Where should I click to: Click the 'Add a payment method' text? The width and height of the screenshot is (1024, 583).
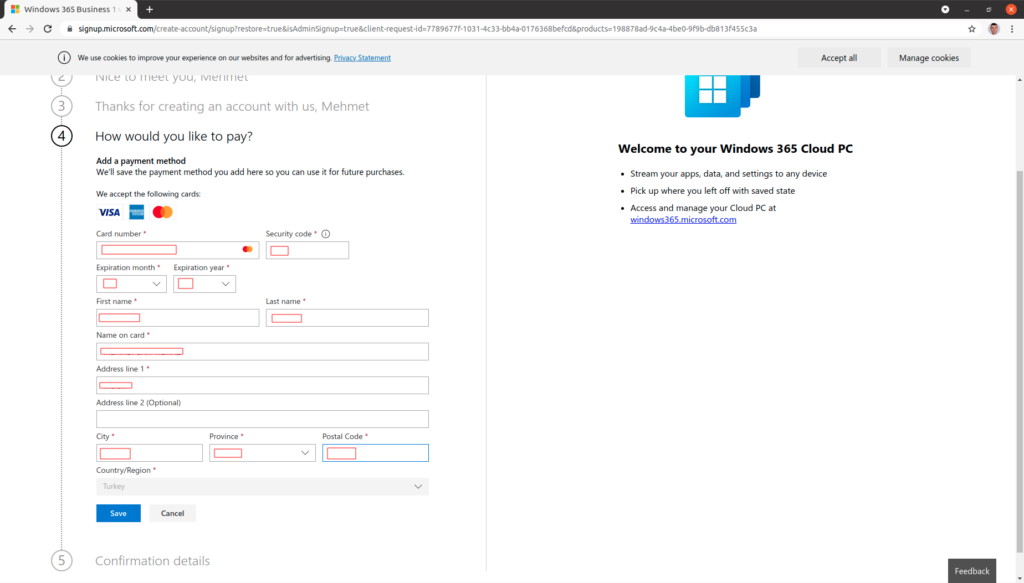pos(141,161)
